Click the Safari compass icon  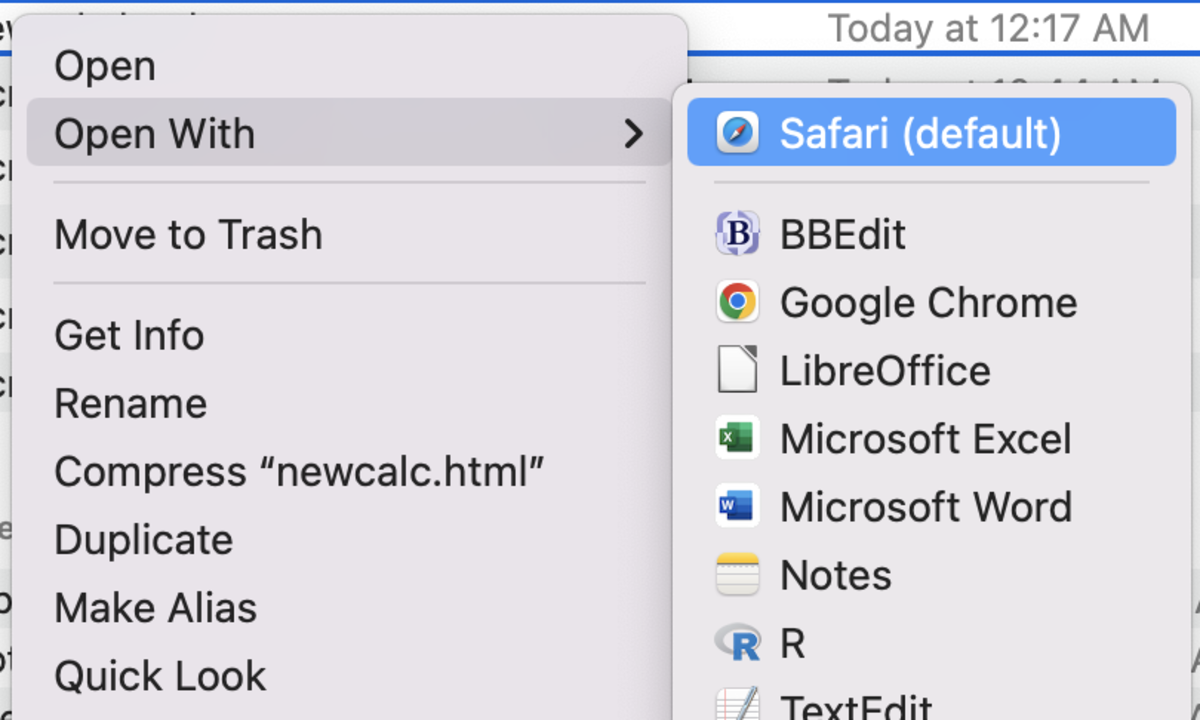pos(737,133)
